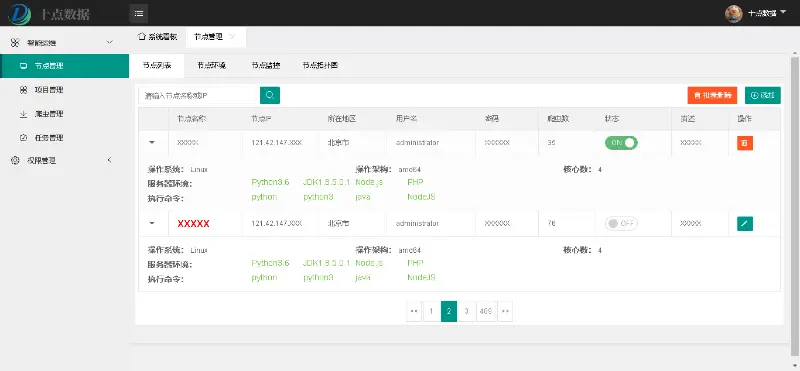Open the fourth sub-tab in node panel

320,66
